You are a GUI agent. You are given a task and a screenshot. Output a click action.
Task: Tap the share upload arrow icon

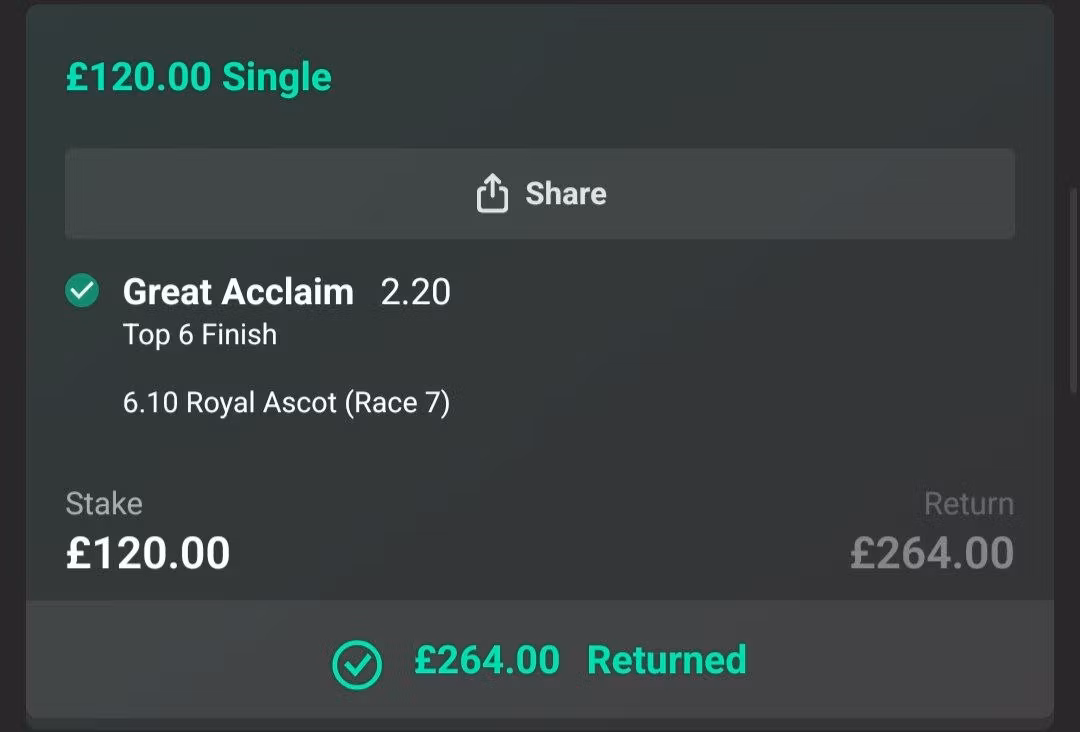click(492, 194)
